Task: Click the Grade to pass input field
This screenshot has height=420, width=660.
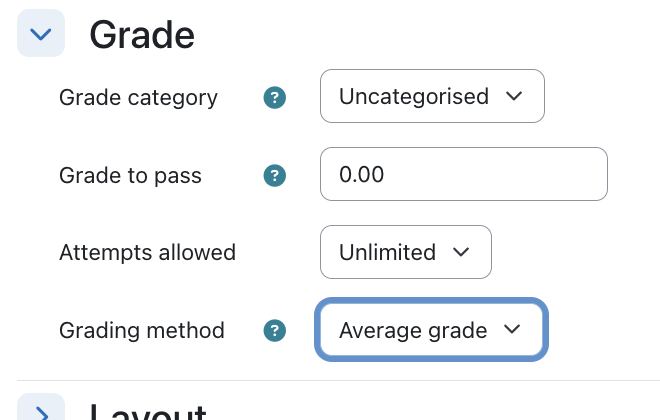Action: [x=464, y=174]
